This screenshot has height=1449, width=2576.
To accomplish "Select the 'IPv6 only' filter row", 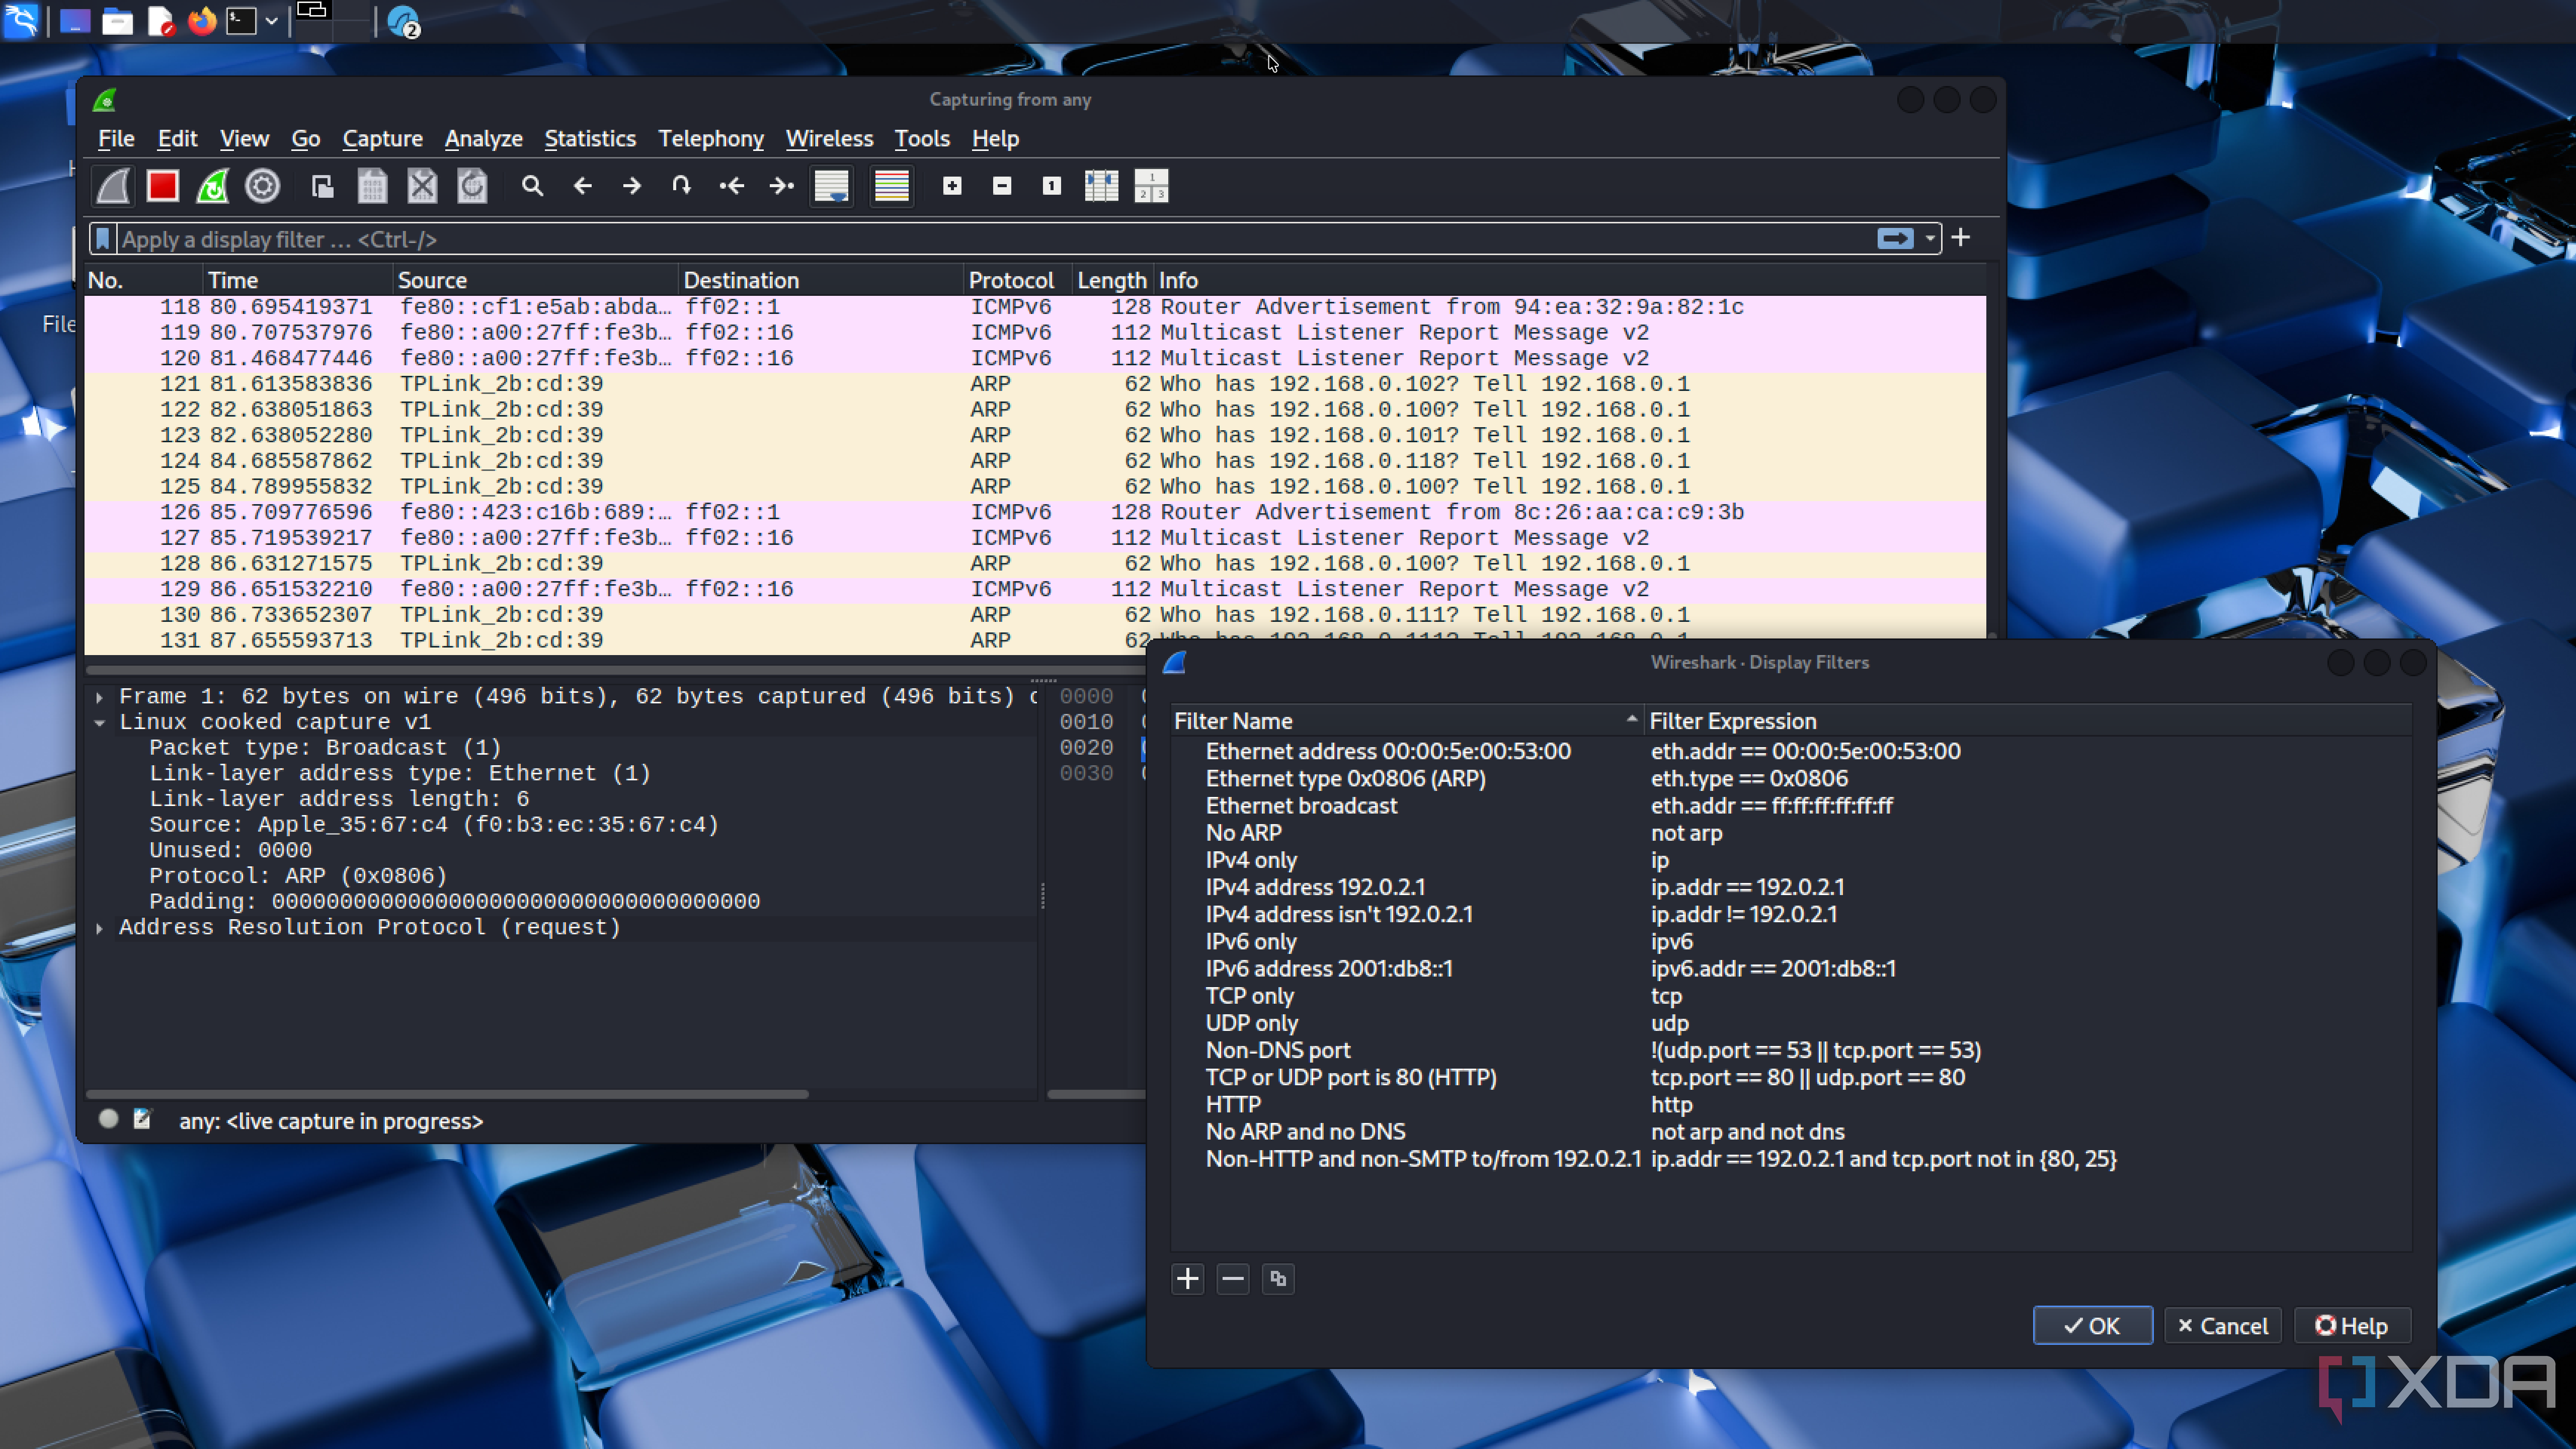I will 1792,942.
